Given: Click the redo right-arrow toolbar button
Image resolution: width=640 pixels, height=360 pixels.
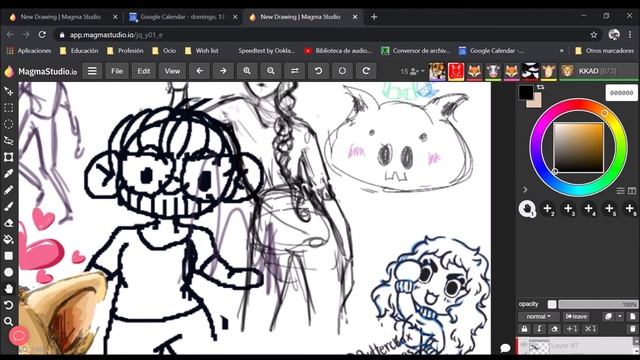Looking at the screenshot, I should [x=223, y=71].
